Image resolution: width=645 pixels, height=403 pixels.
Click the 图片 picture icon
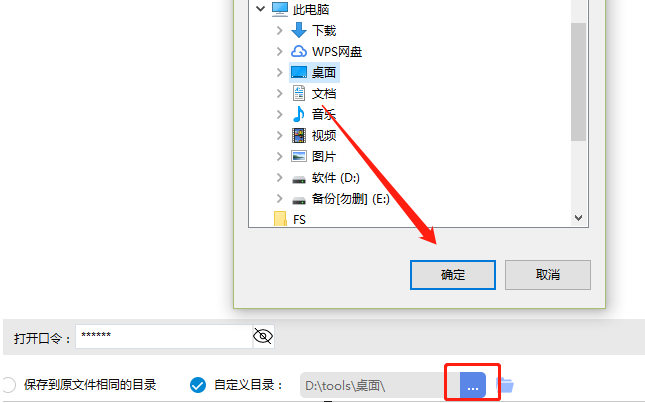299,156
